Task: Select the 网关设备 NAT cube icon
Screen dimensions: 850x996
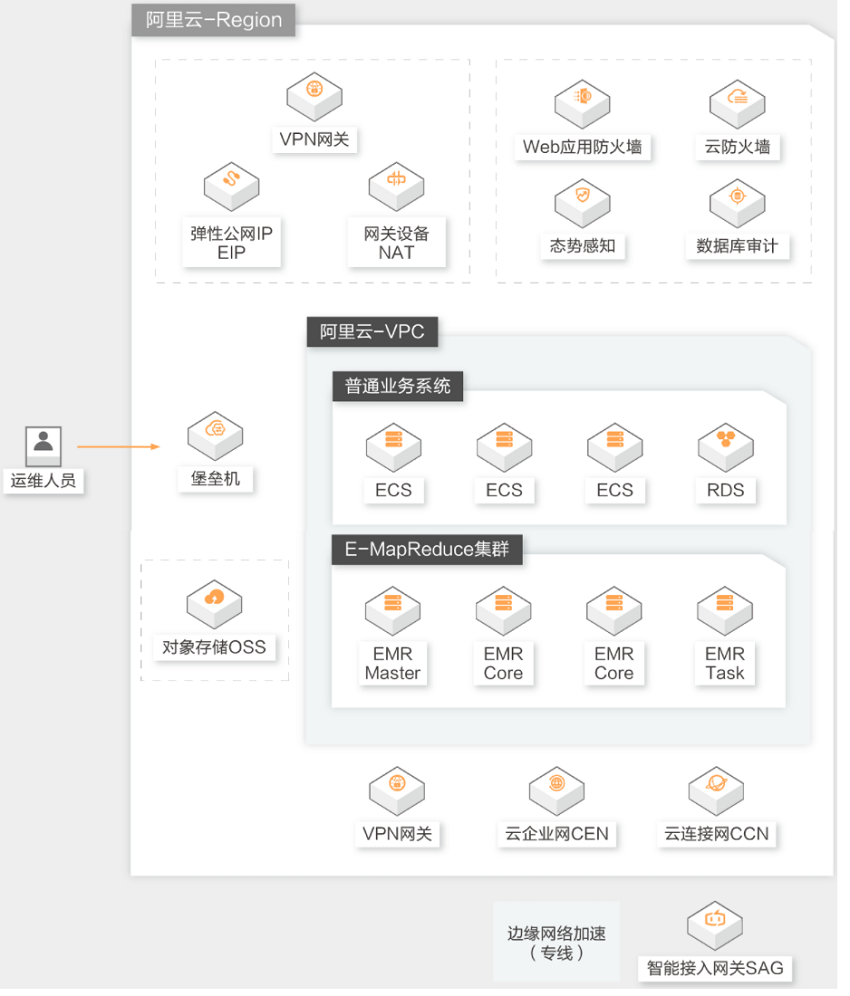Action: click(x=396, y=186)
